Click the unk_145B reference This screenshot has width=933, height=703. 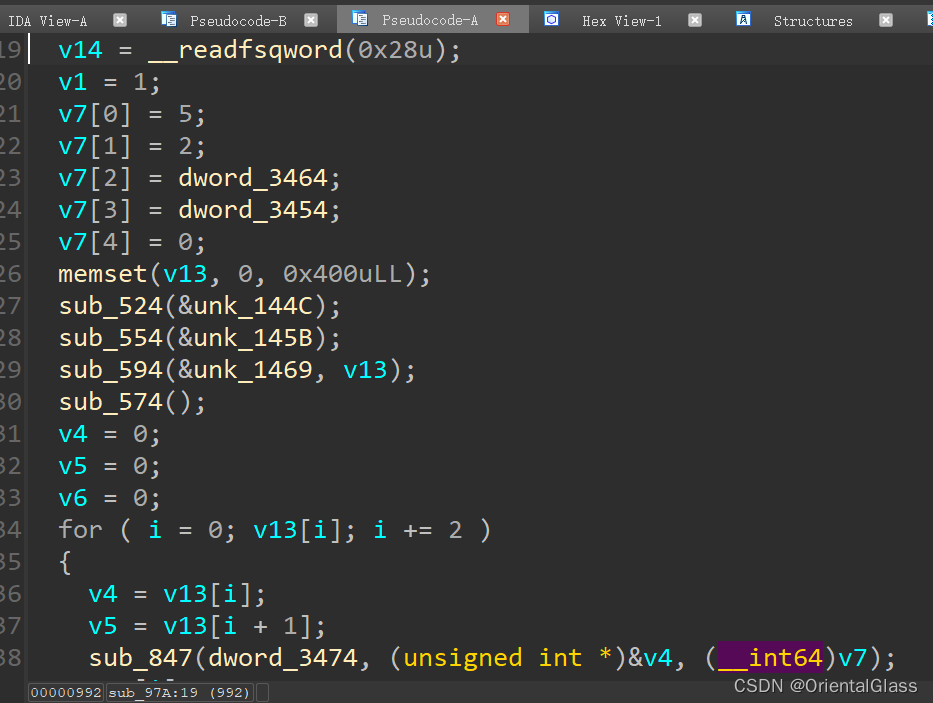(253, 338)
